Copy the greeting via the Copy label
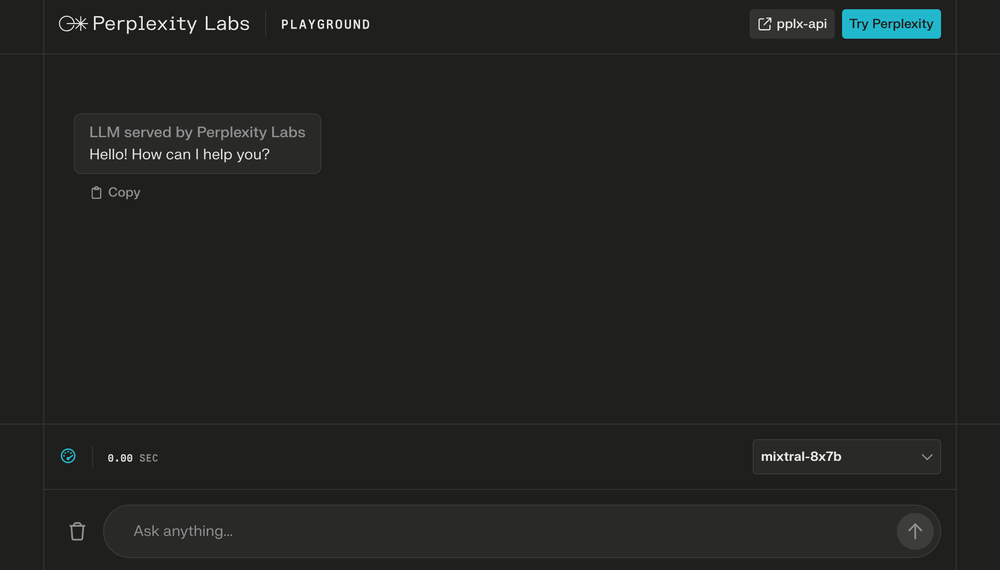The image size is (1000, 570). point(124,193)
